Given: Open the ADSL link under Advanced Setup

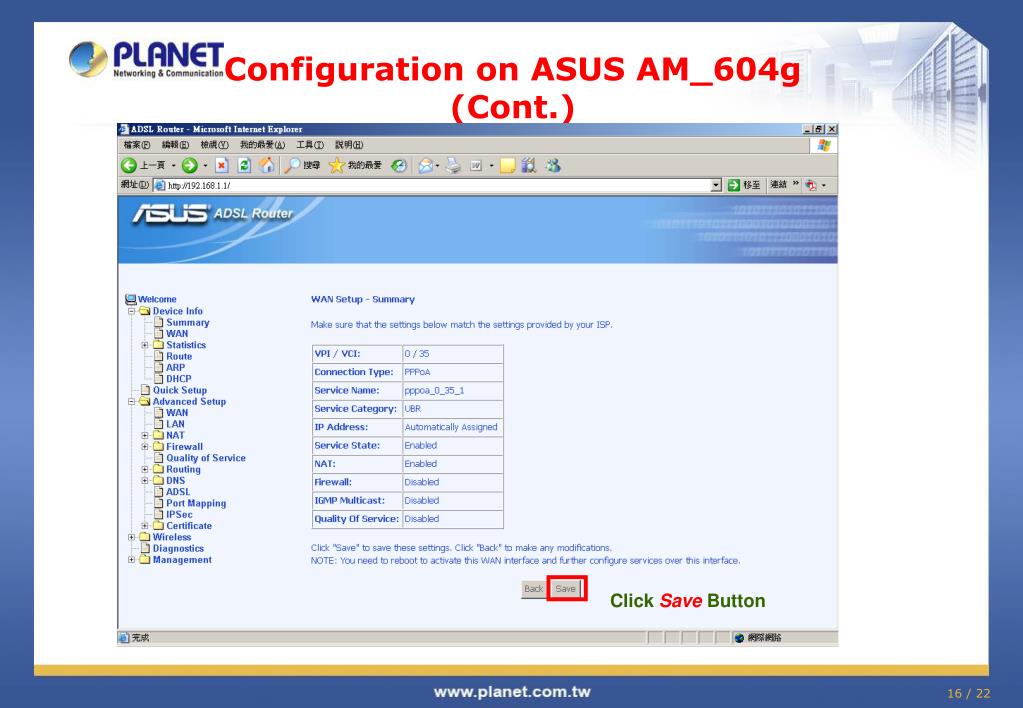Looking at the screenshot, I should 178,492.
